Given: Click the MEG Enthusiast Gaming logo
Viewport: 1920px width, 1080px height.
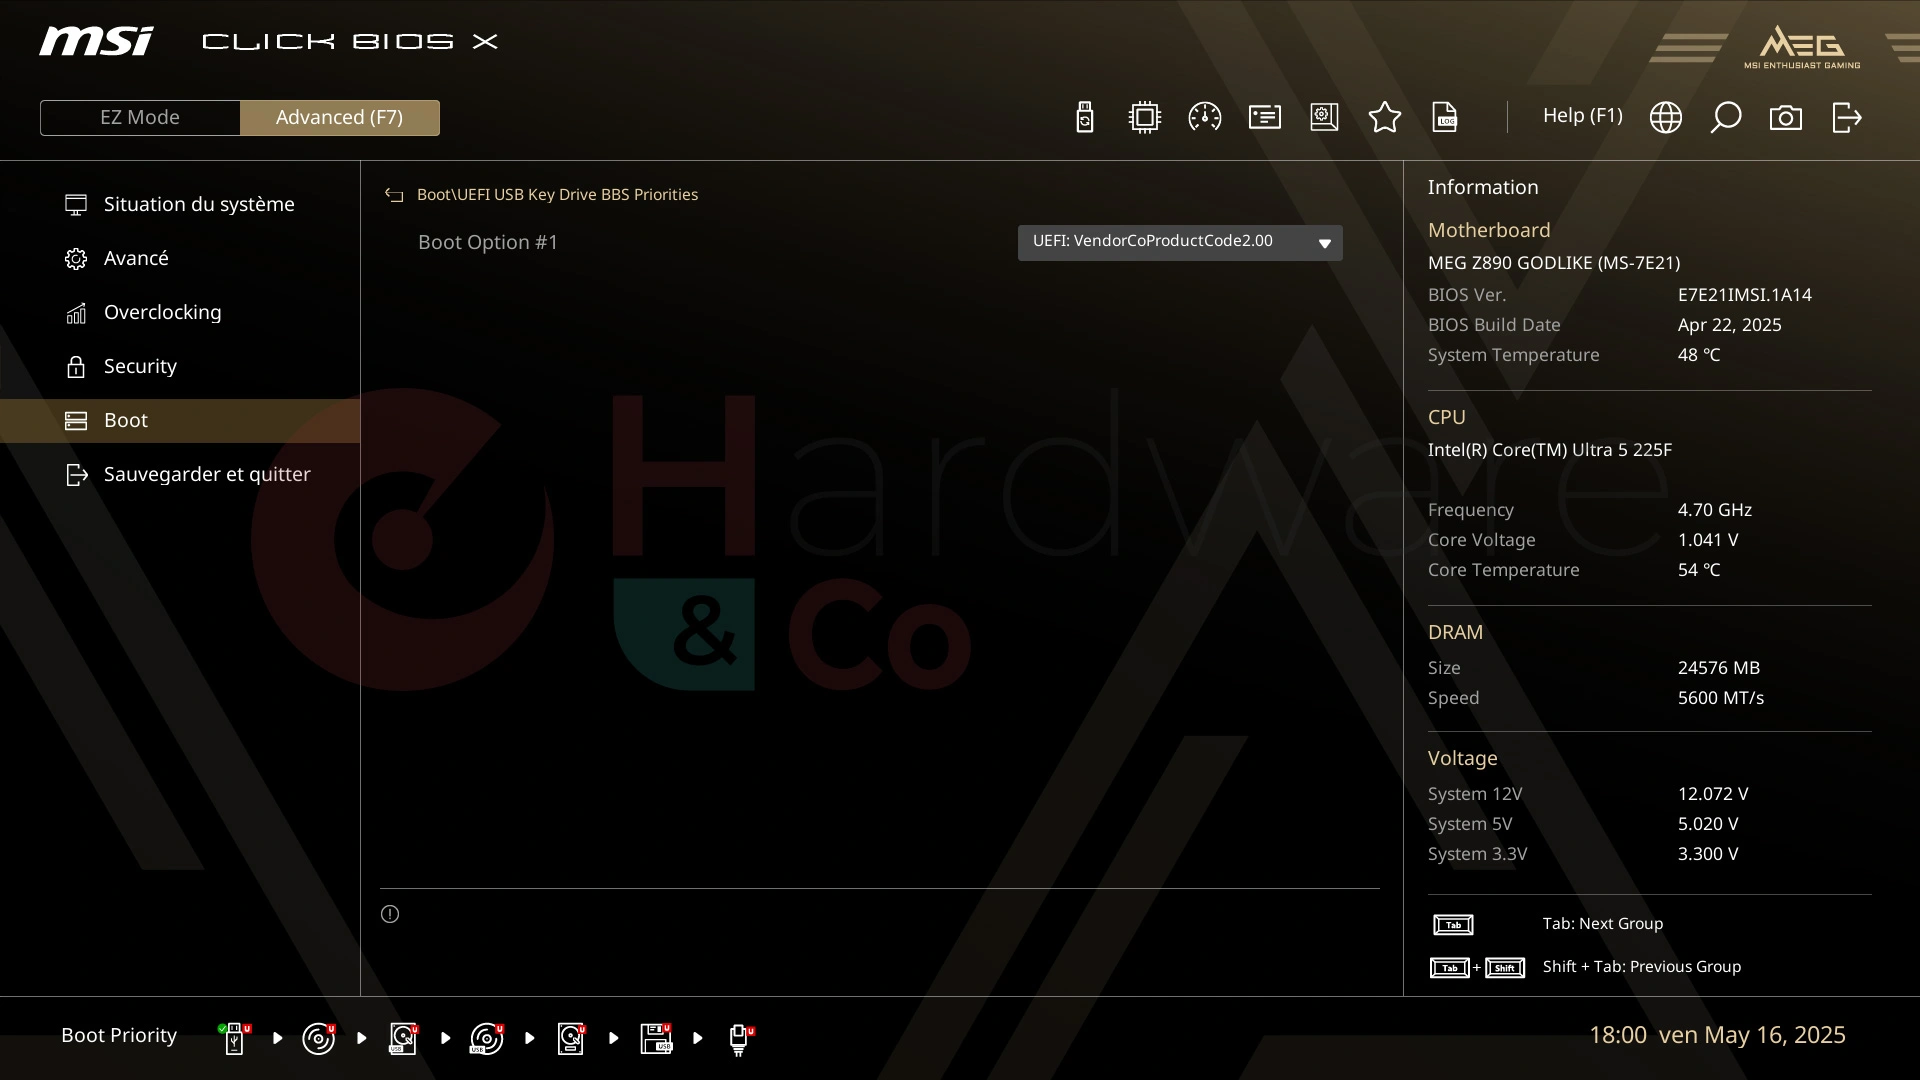Looking at the screenshot, I should [1802, 47].
